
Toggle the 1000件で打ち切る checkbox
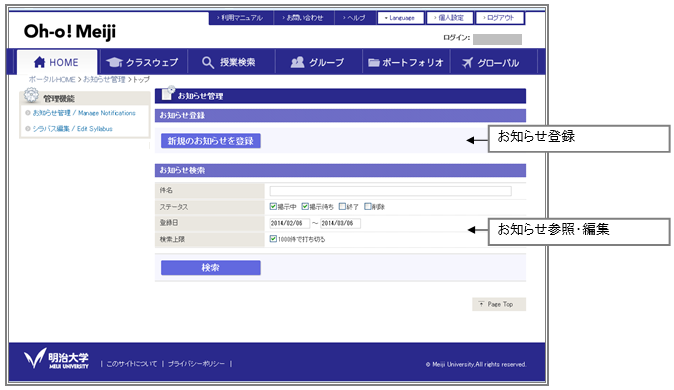[273, 239]
